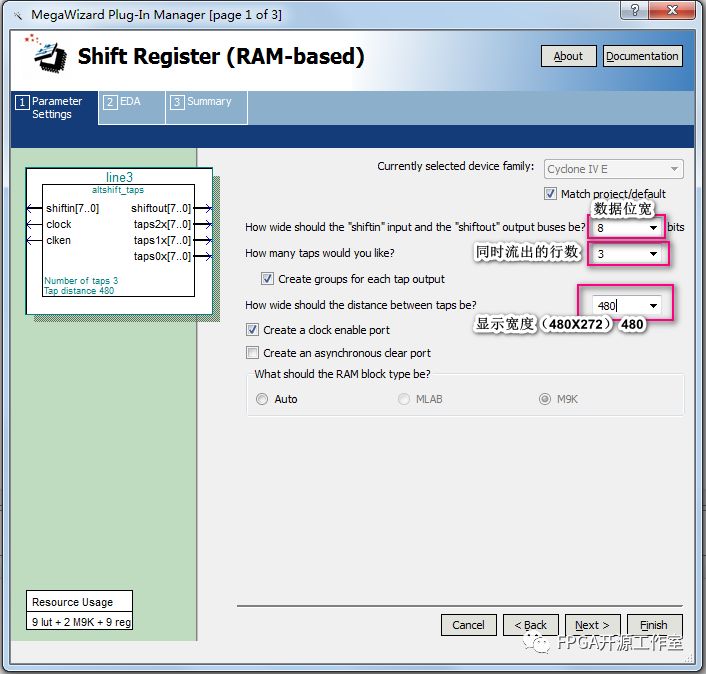Enable Create an asynchronous clear port
706x674 pixels.
[x=253, y=353]
